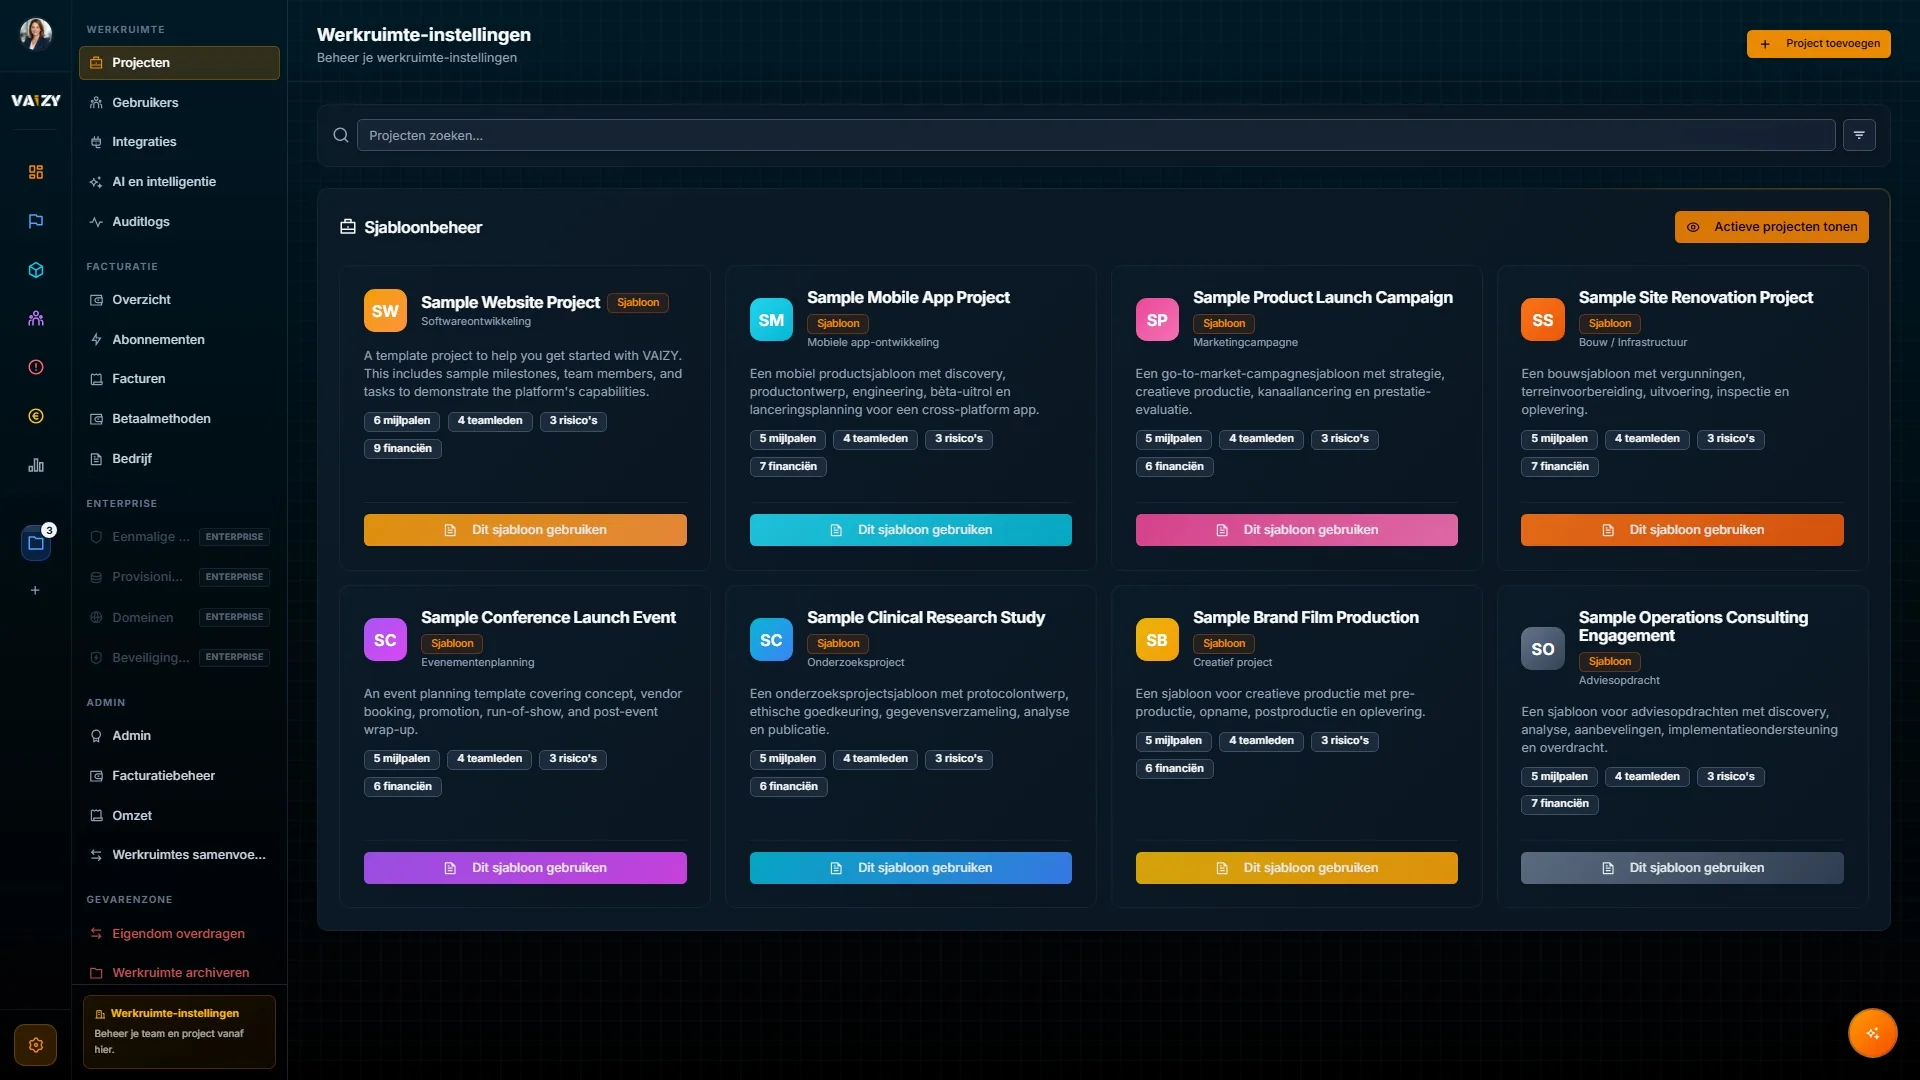This screenshot has width=1920, height=1080.
Task: Use the Sample Mobile App Project template
Action: pos(910,530)
